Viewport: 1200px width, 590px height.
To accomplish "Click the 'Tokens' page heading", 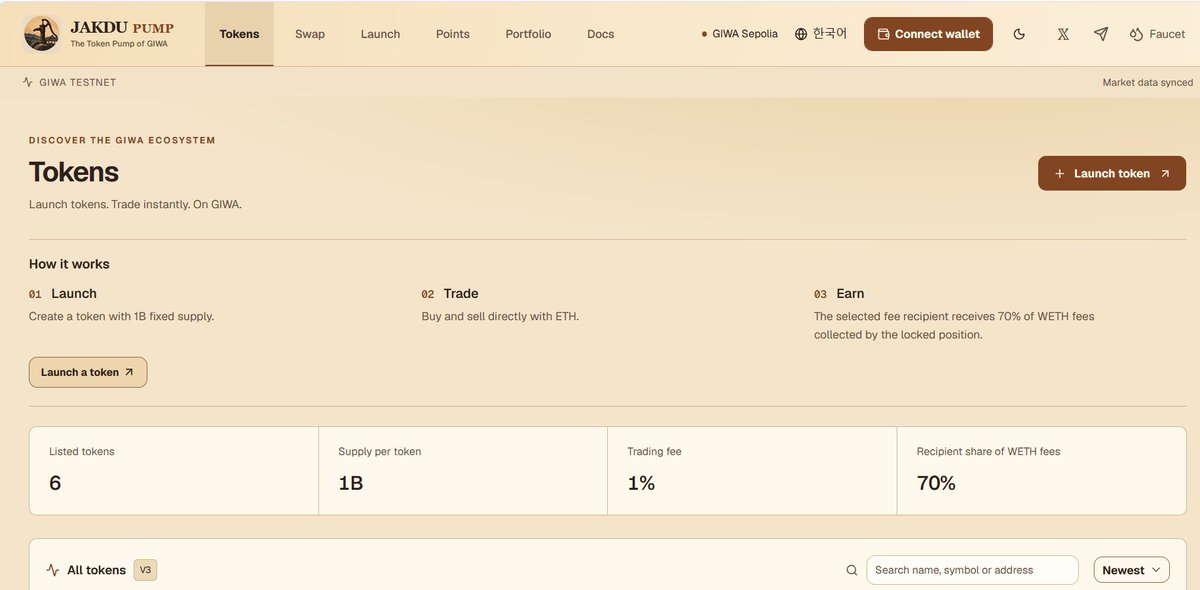I will tap(74, 172).
